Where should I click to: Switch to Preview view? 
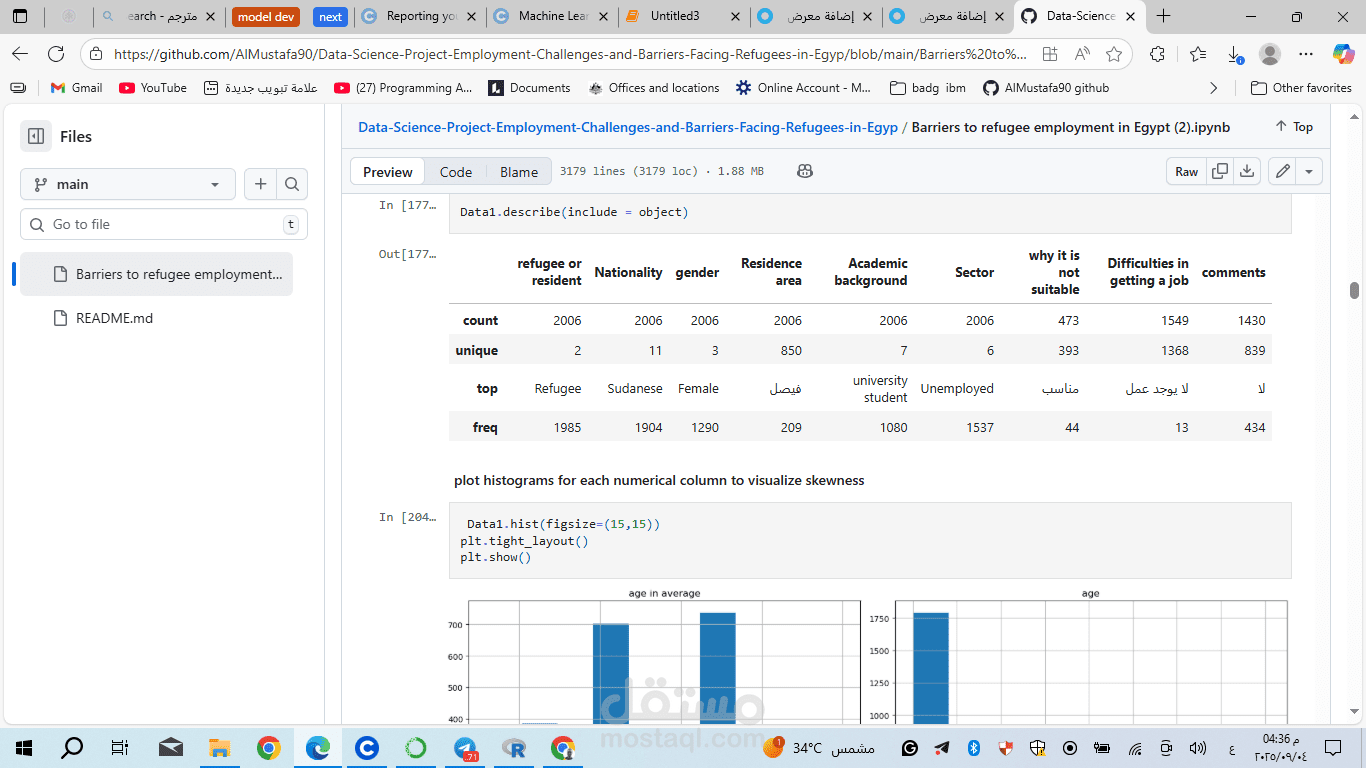click(x=387, y=172)
